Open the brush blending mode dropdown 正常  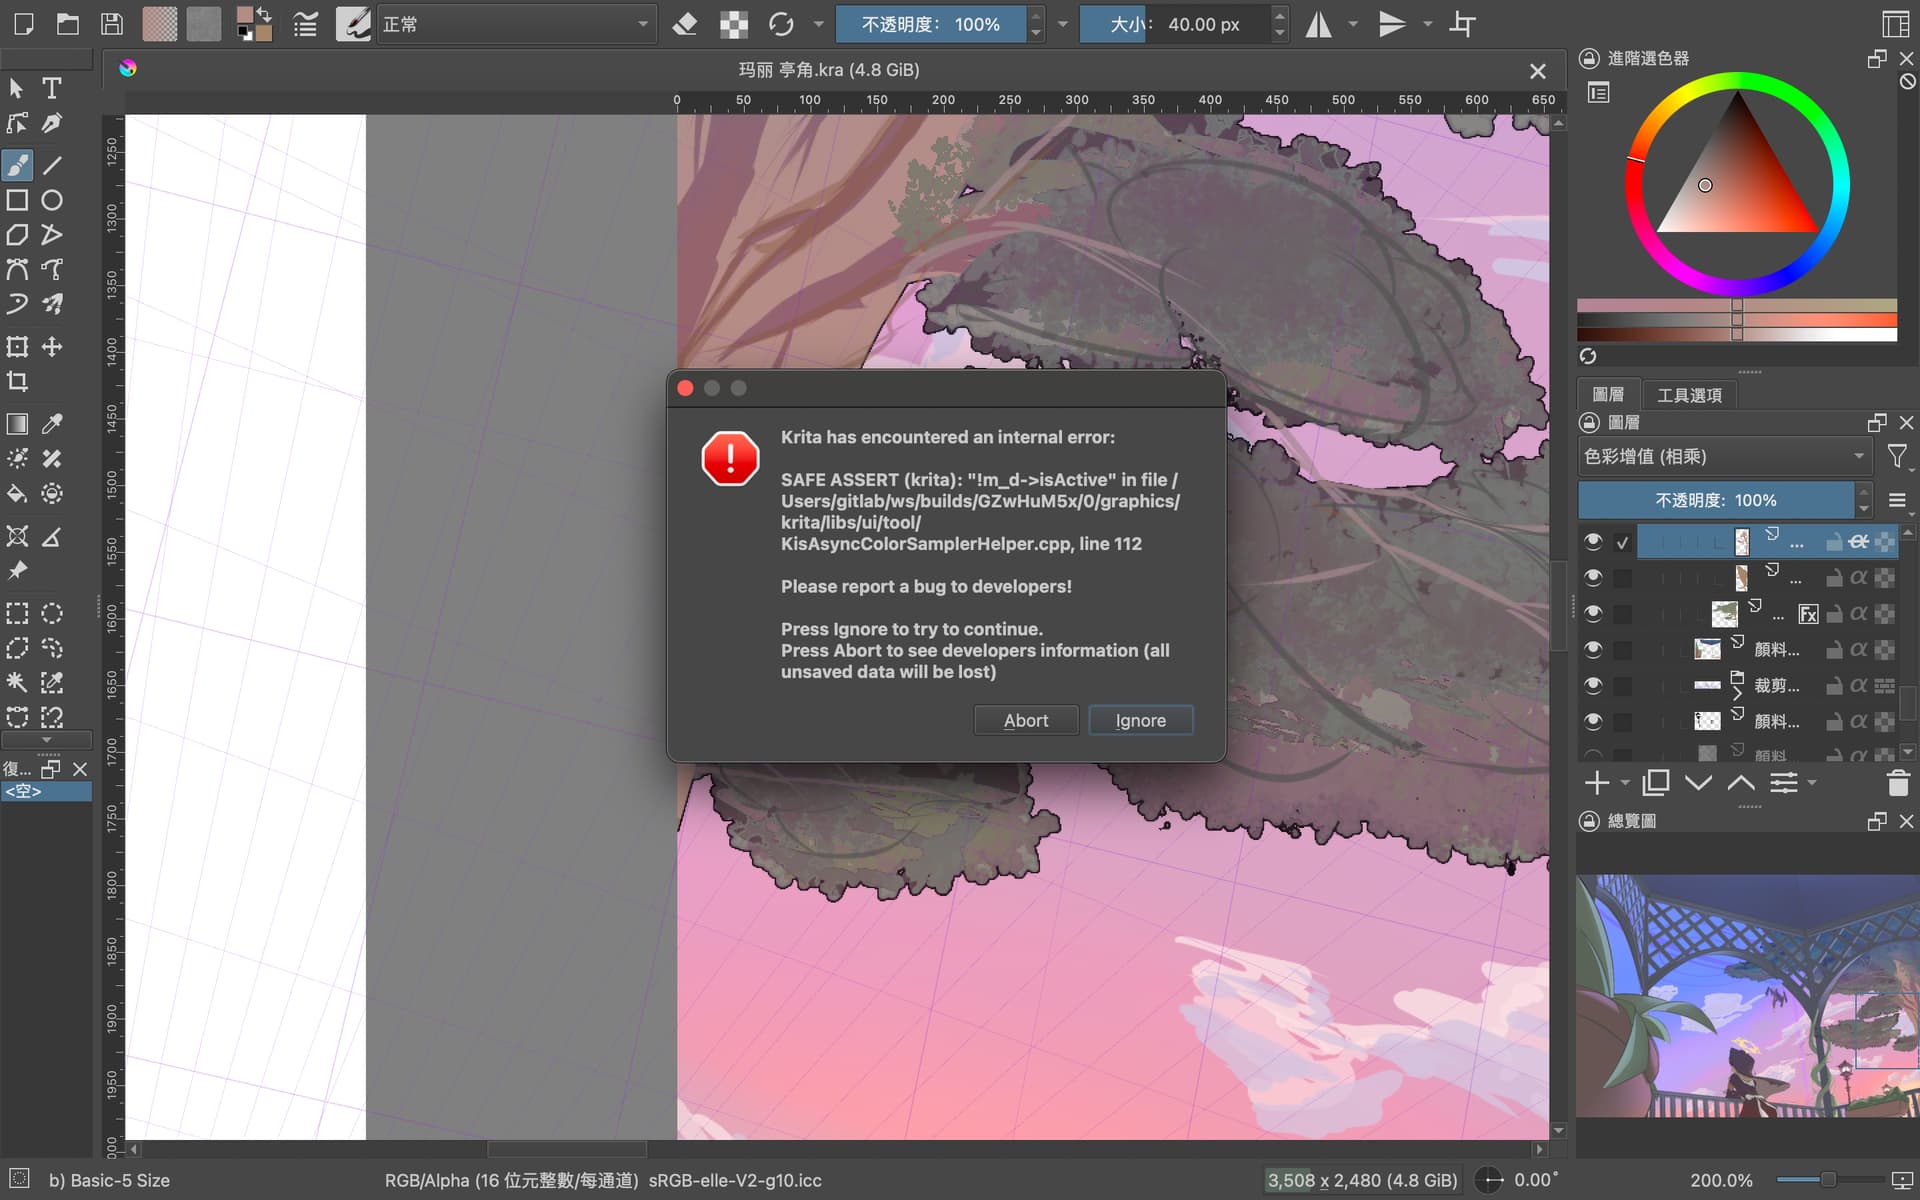pyautogui.click(x=516, y=24)
